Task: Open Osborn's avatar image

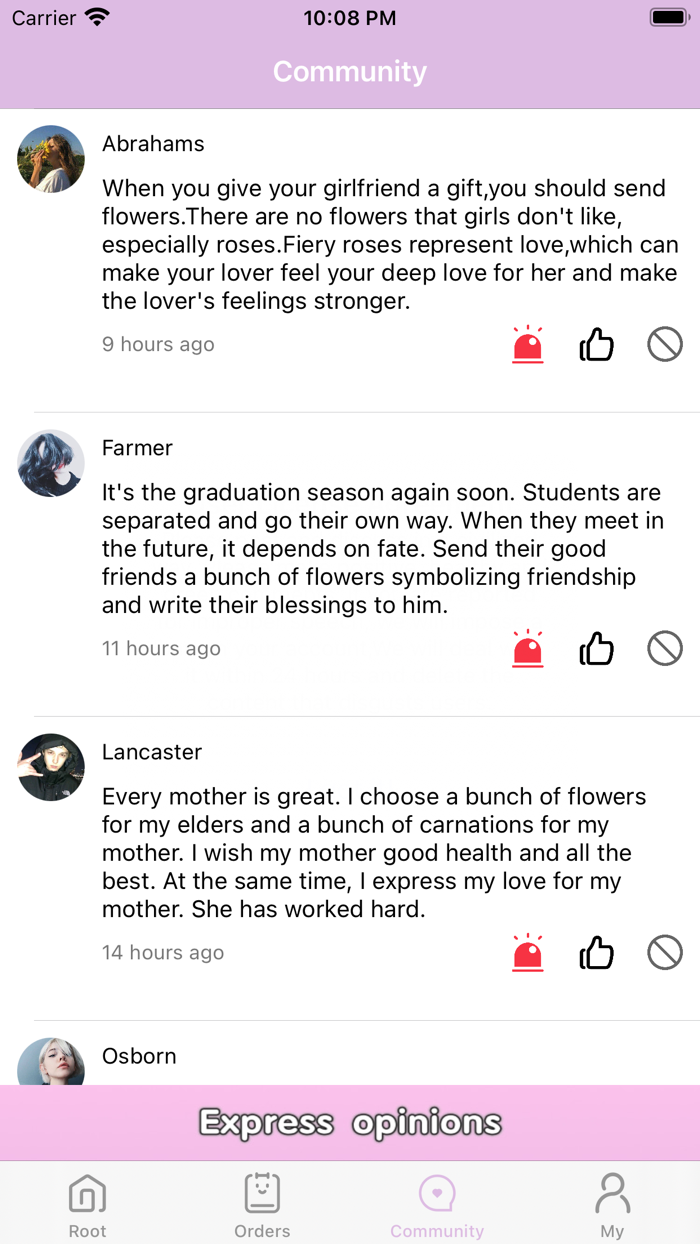Action: click(x=51, y=1063)
